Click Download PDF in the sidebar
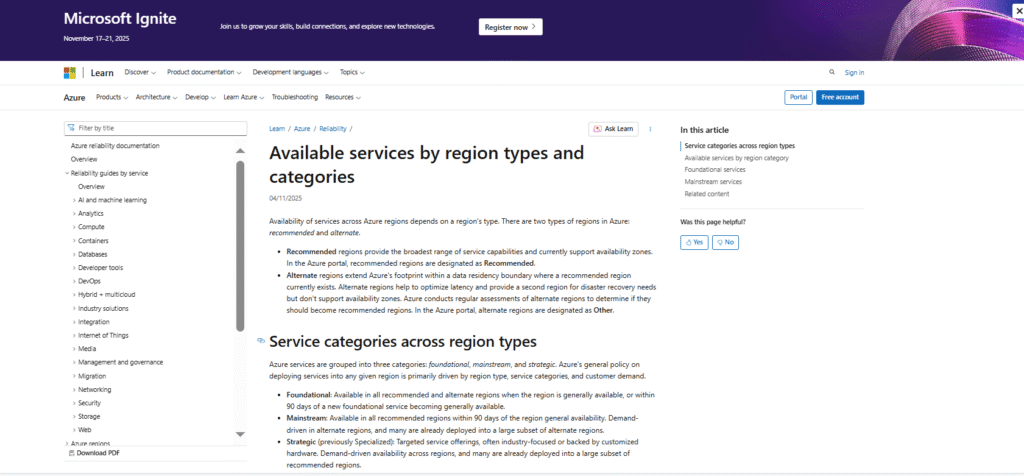The height and width of the screenshot is (476, 1024). 94,452
